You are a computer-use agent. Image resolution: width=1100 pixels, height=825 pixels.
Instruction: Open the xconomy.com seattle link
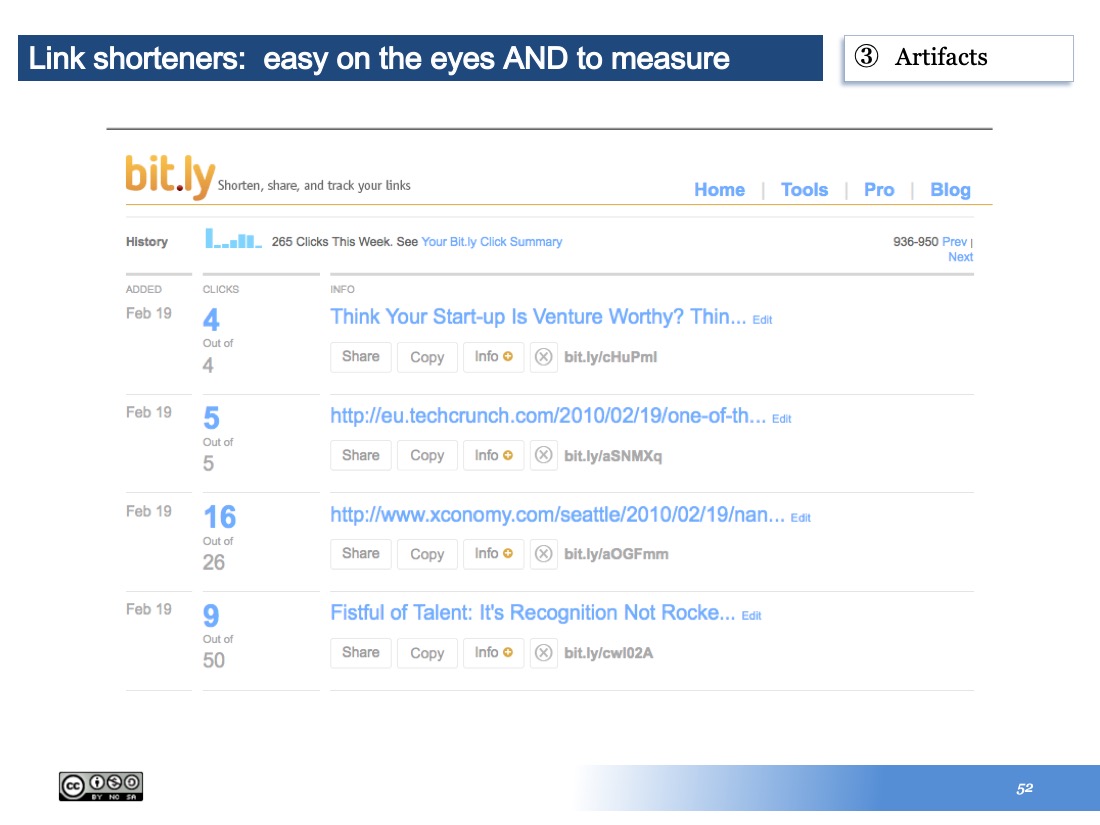click(x=558, y=515)
